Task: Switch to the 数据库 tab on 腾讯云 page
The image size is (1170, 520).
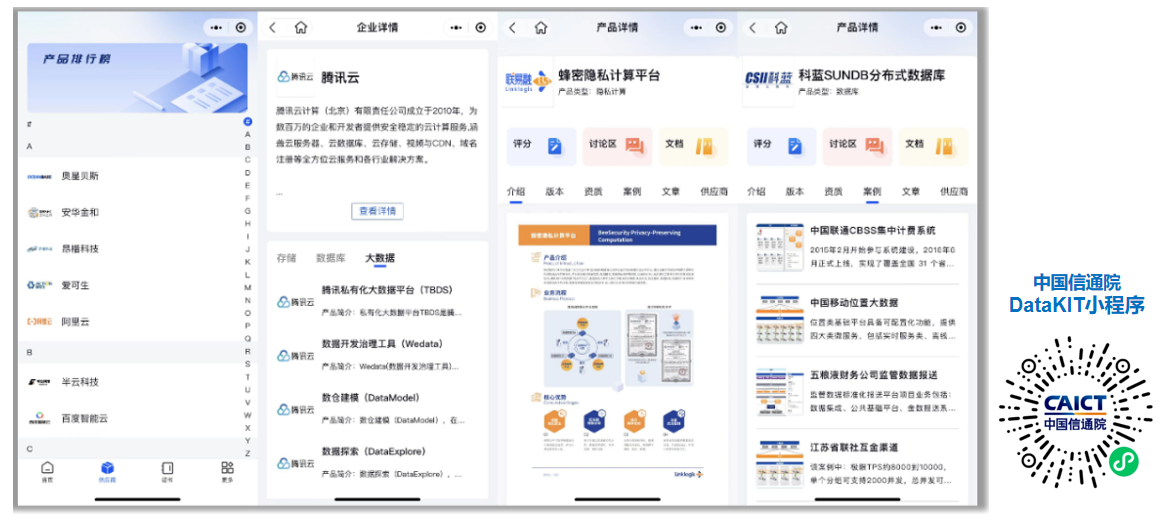Action: [331, 258]
